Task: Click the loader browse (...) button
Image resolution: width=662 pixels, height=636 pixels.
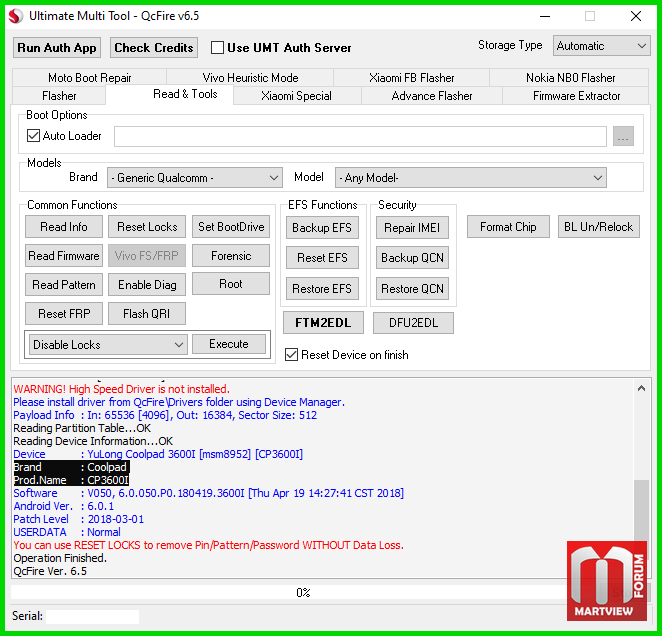Action: (623, 136)
